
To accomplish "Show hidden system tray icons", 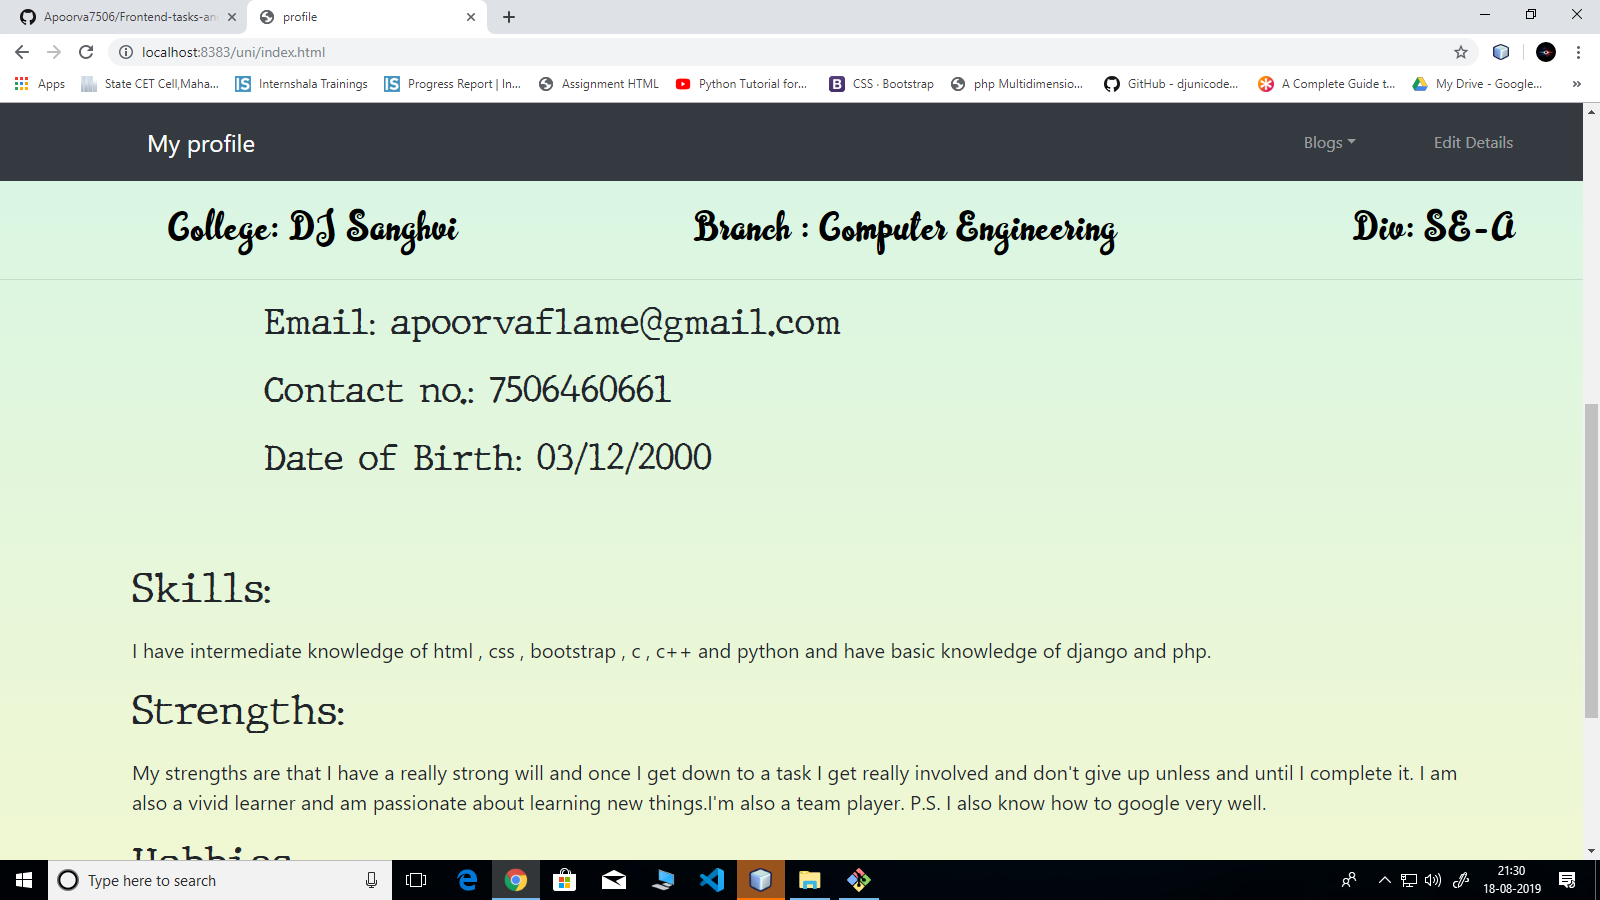I will tap(1384, 880).
